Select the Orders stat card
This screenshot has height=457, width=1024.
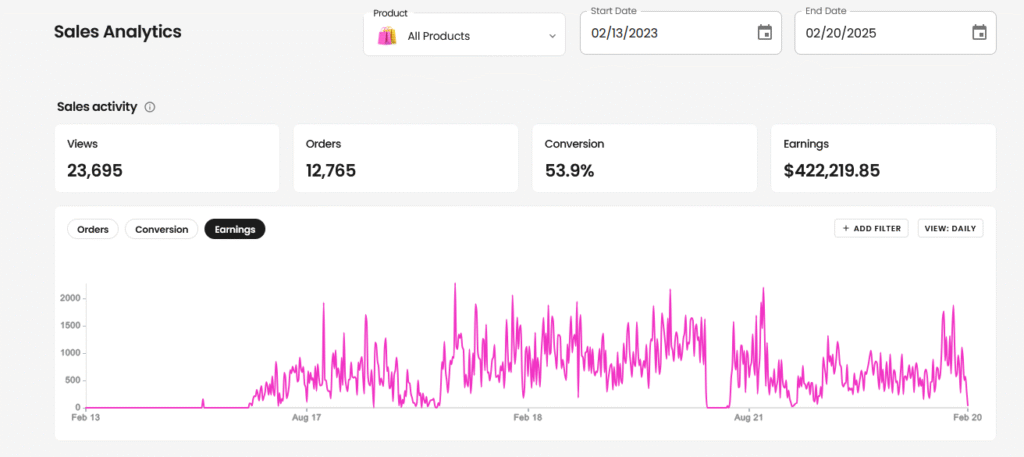405,158
